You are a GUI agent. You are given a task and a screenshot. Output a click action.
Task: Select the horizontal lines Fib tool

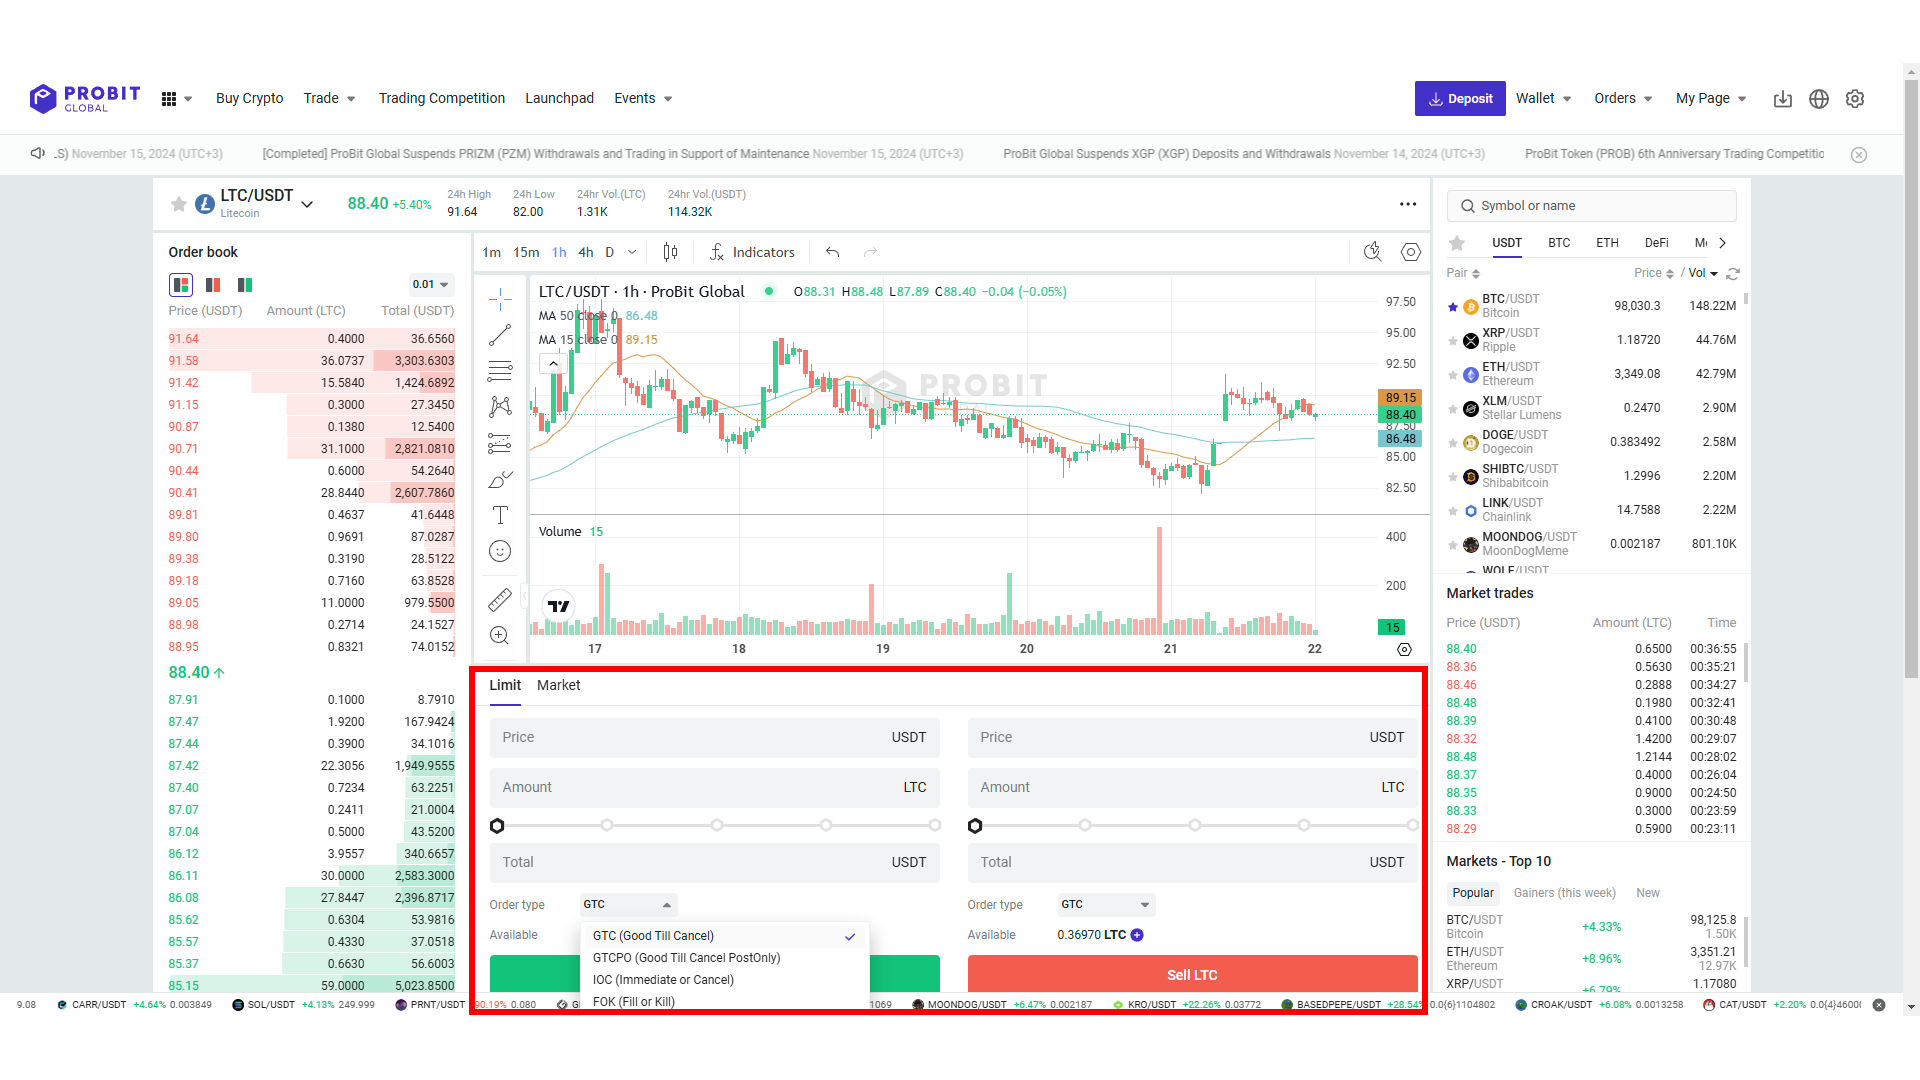point(500,371)
